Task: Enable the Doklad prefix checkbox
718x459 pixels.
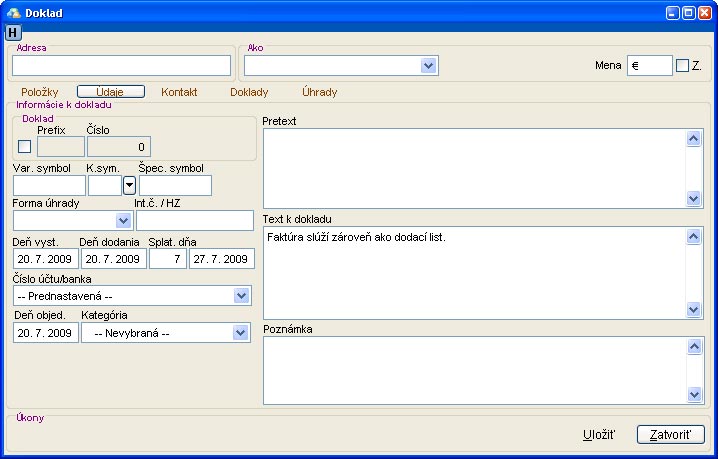Action: pyautogui.click(x=24, y=147)
